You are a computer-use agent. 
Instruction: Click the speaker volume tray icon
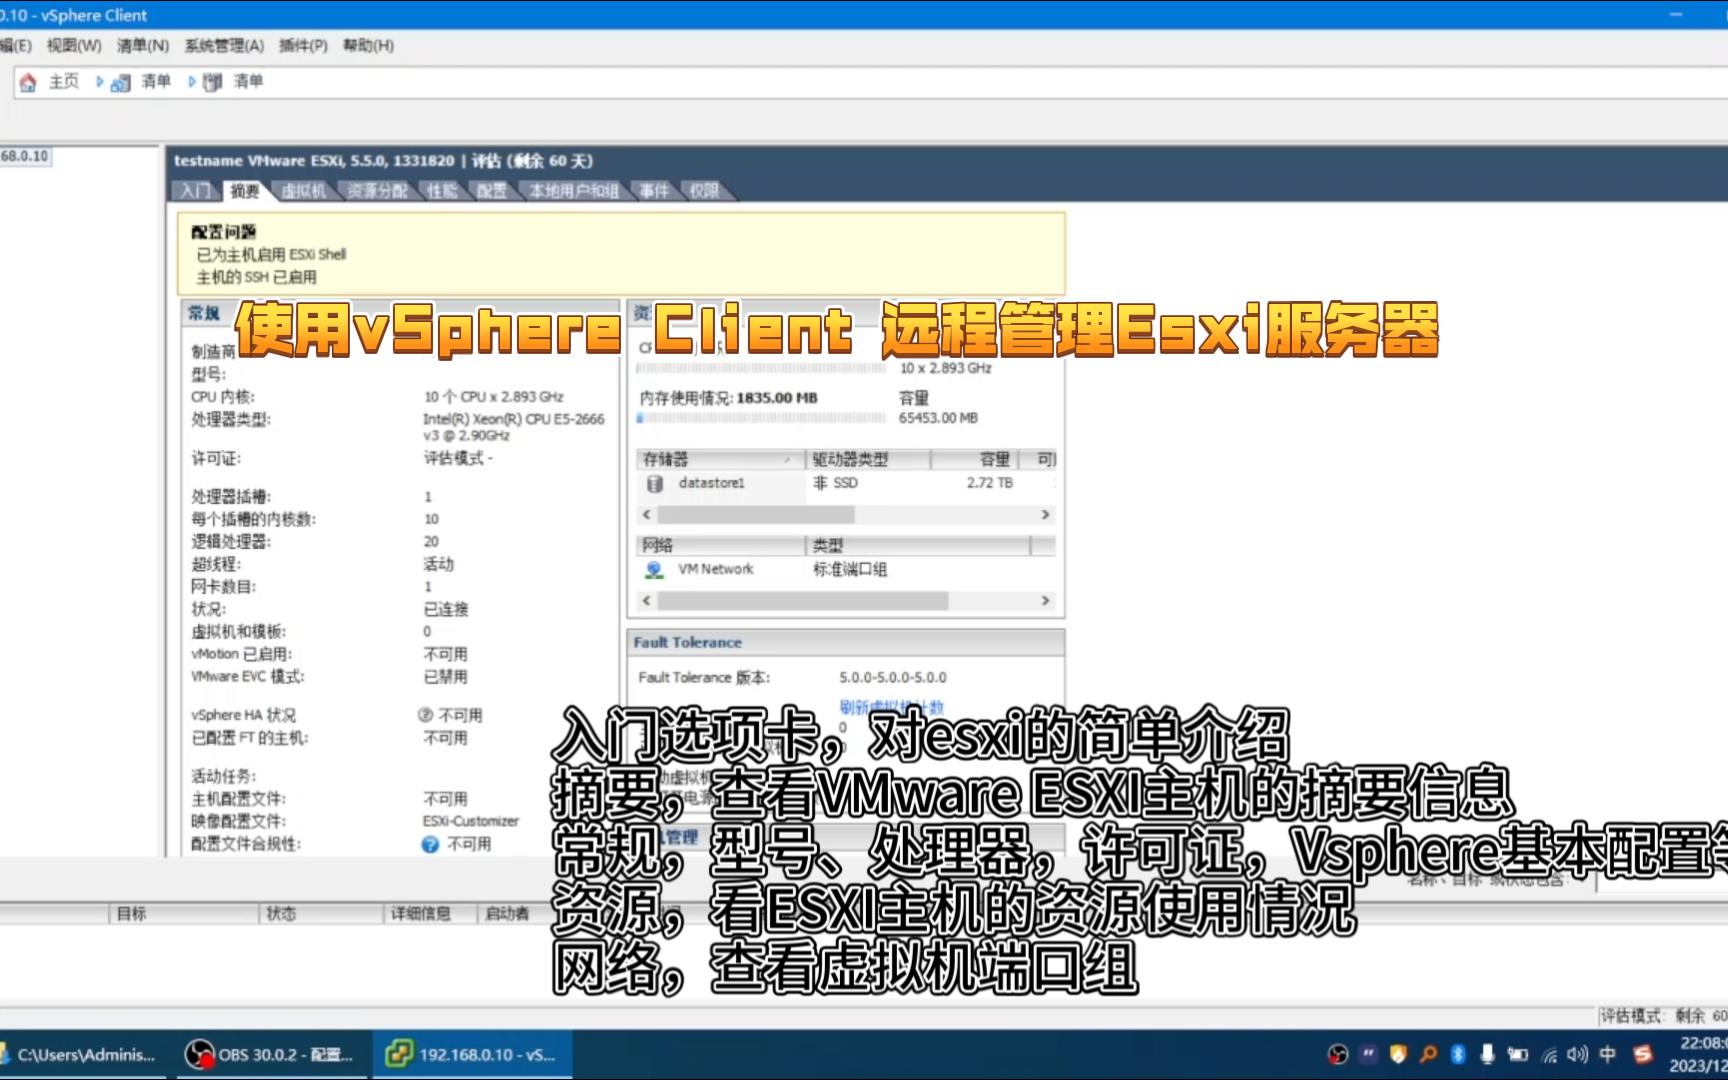(1578, 1054)
